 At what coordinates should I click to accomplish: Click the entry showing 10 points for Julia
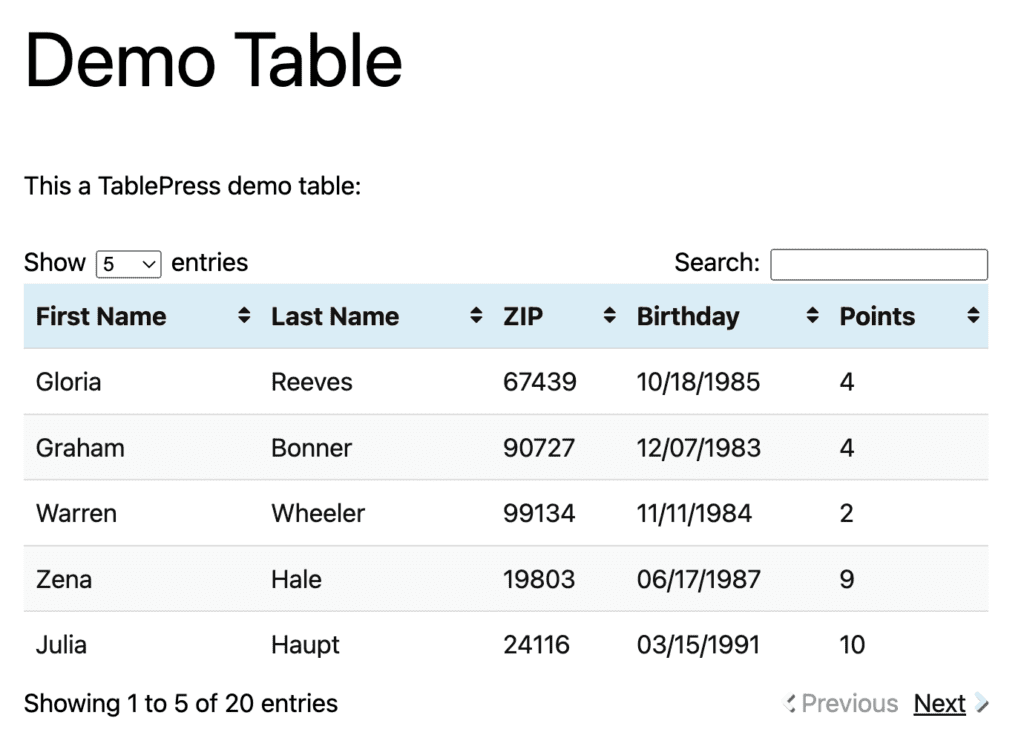point(852,645)
